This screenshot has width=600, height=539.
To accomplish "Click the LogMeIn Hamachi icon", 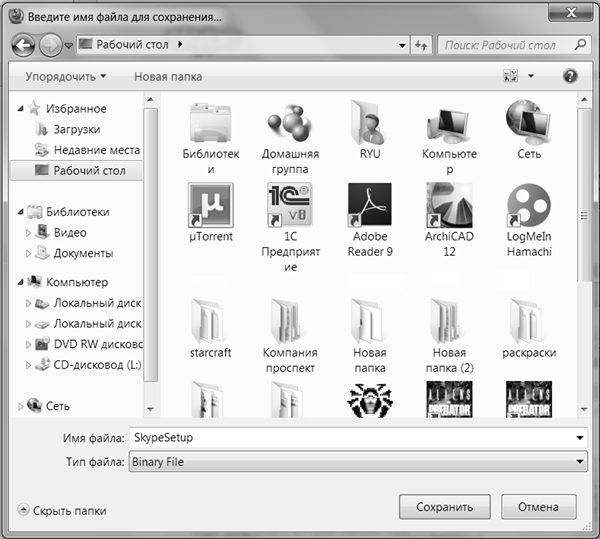I will point(529,207).
